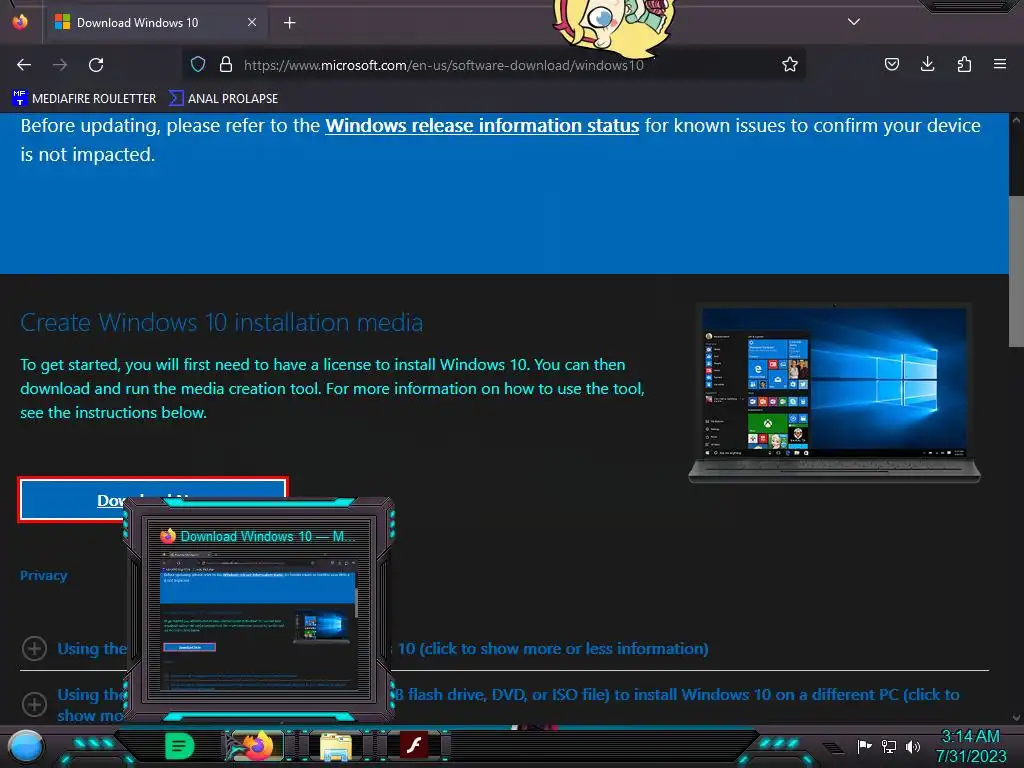The height and width of the screenshot is (768, 1024).
Task: Click the Firefox logo icon beside the tab strip
Action: coord(20,22)
